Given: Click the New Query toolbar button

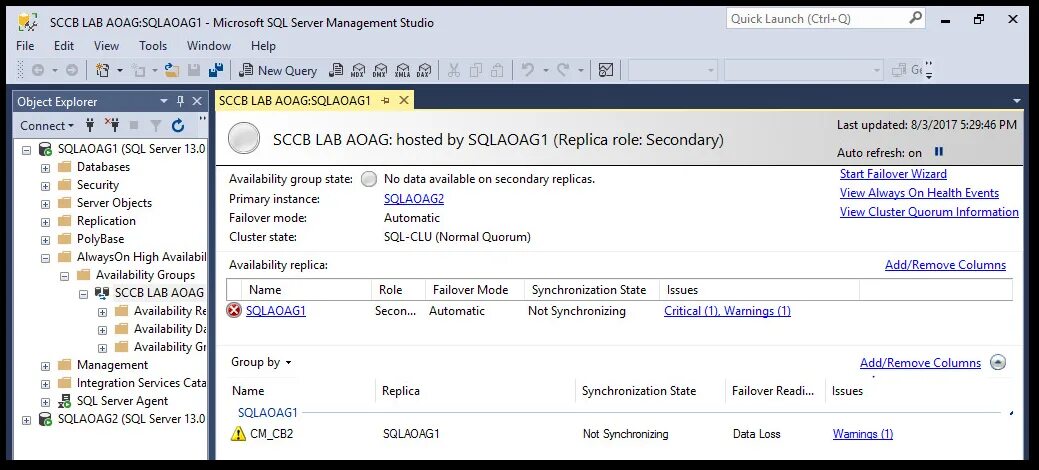Looking at the screenshot, I should coord(279,70).
